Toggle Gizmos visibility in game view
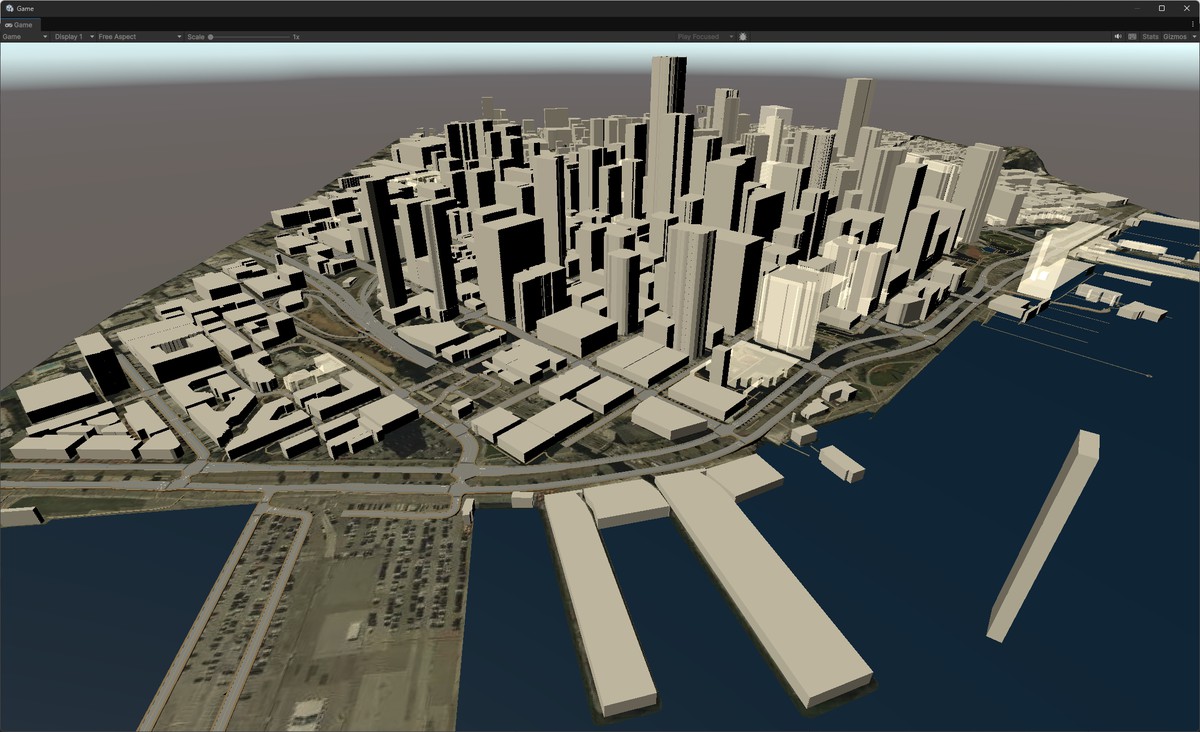 1173,37
